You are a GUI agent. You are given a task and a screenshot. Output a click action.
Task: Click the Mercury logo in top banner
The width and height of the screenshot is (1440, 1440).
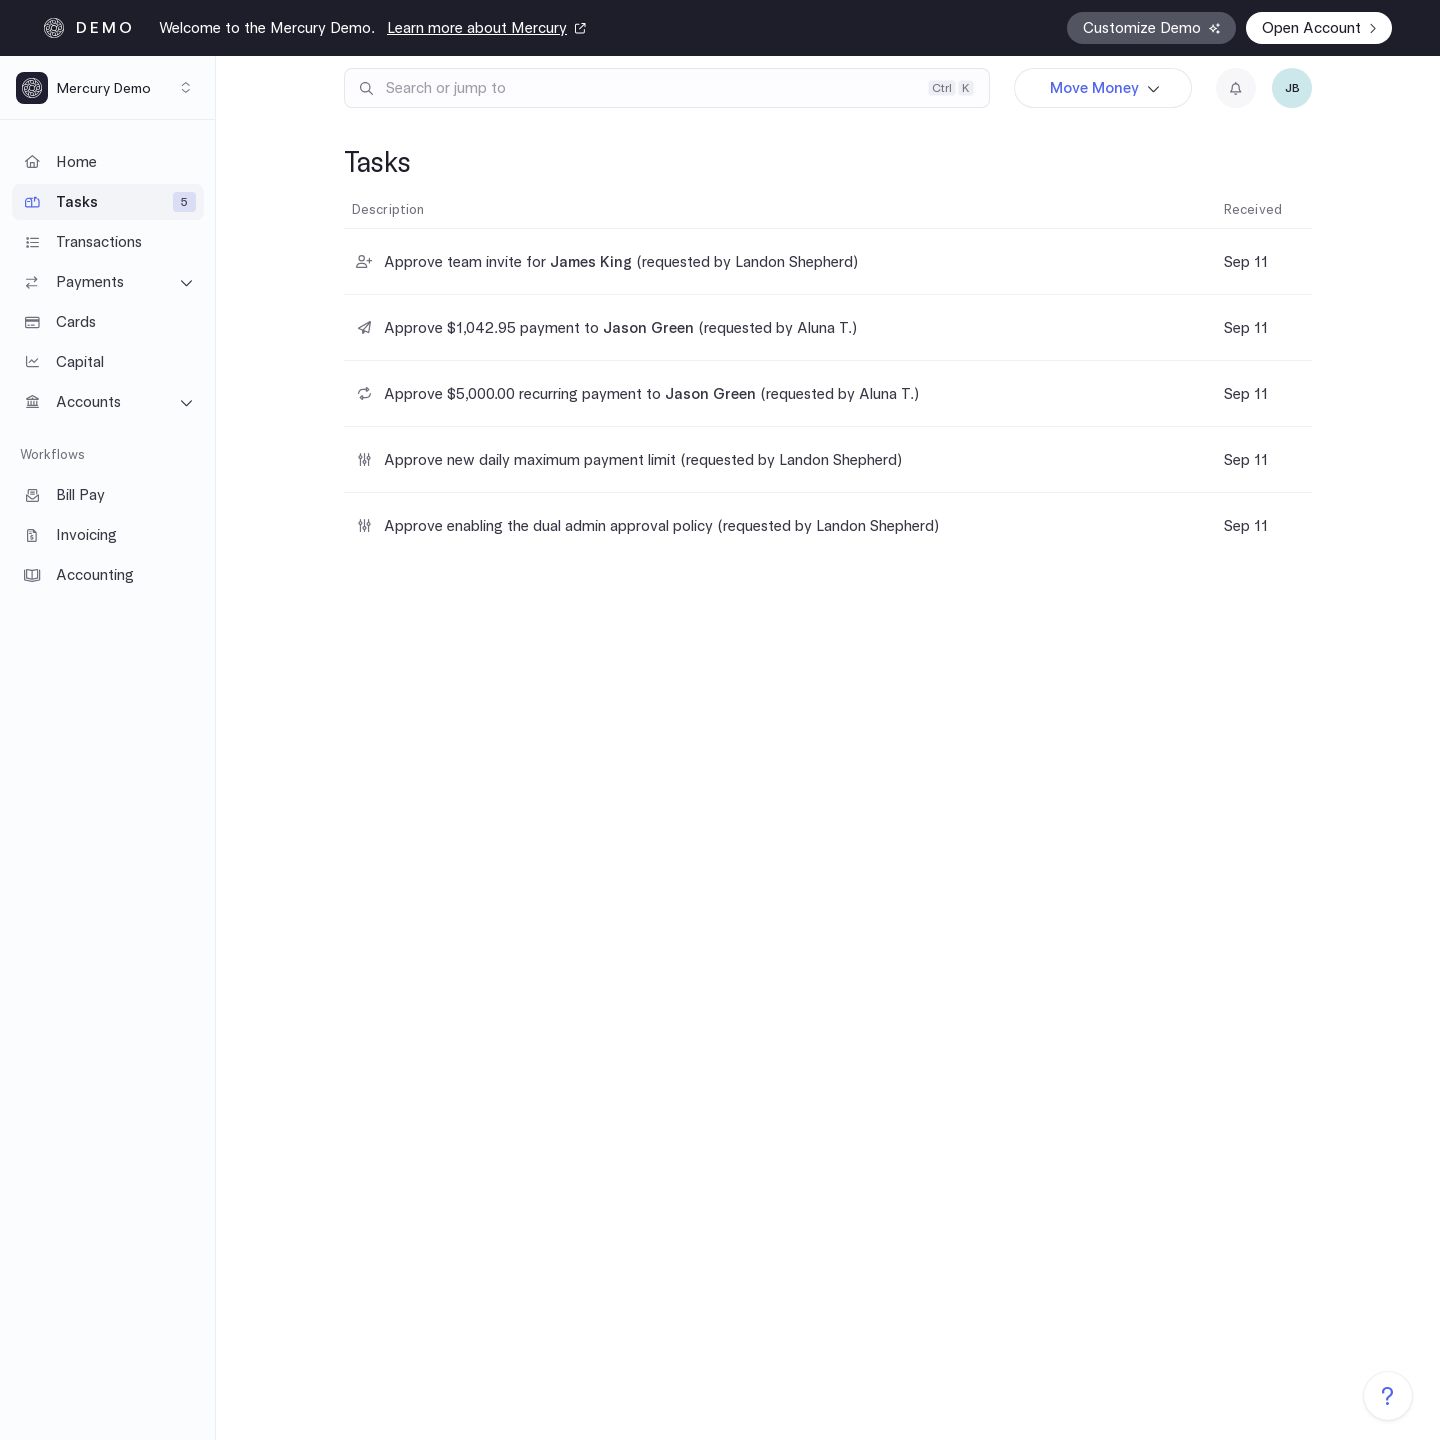(x=54, y=28)
